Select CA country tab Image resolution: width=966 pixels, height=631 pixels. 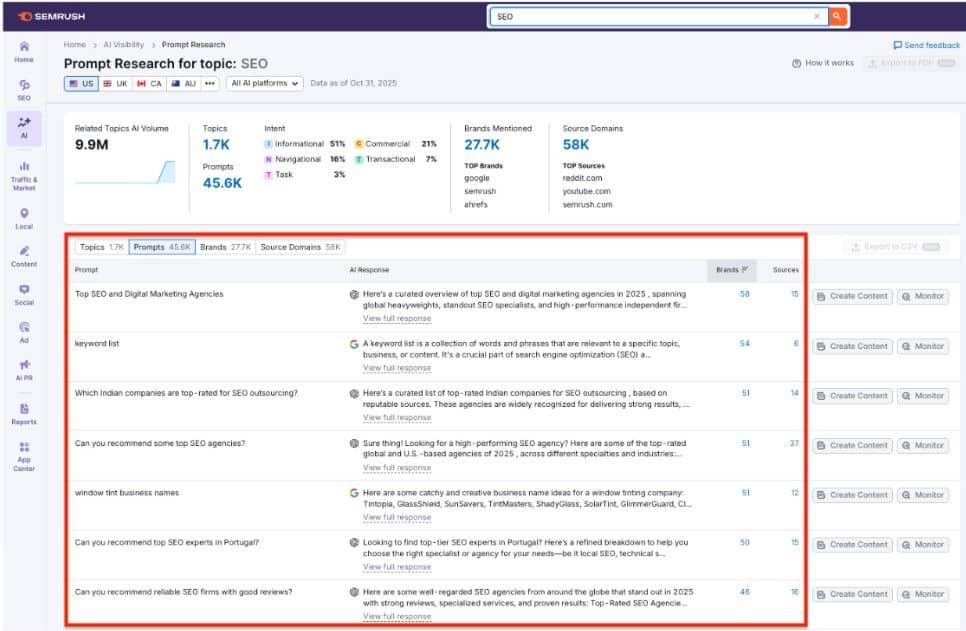(x=149, y=83)
